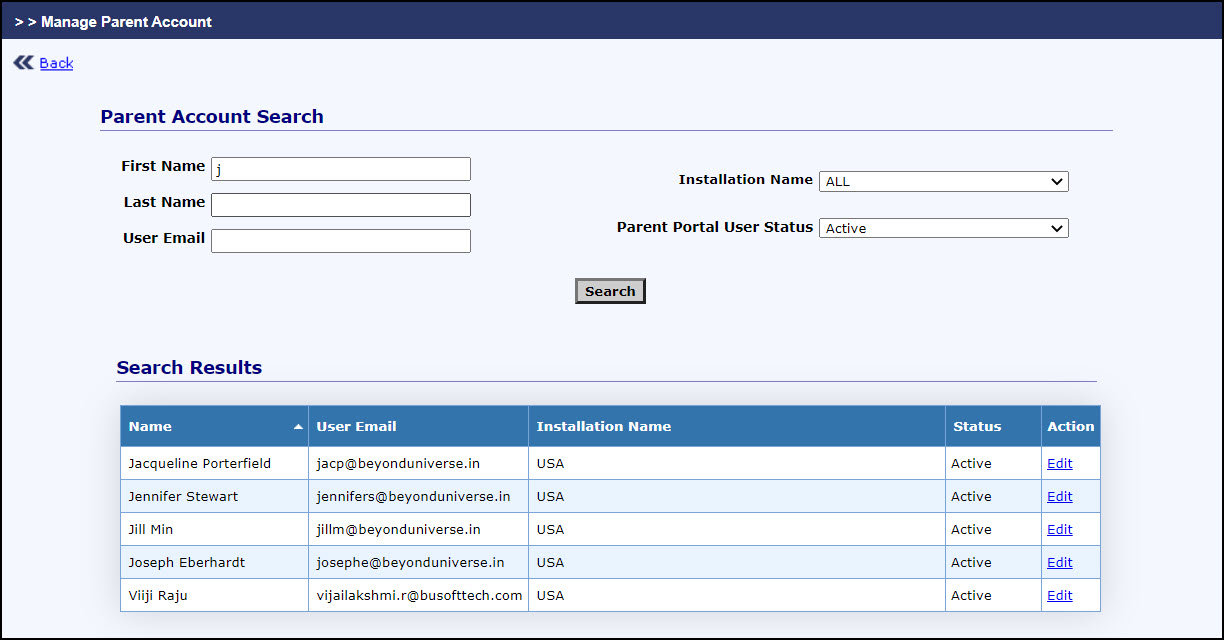Screen dimensions: 1224x640
Task: Click Edit for Joseph Eberhardt
Action: [x=1059, y=562]
